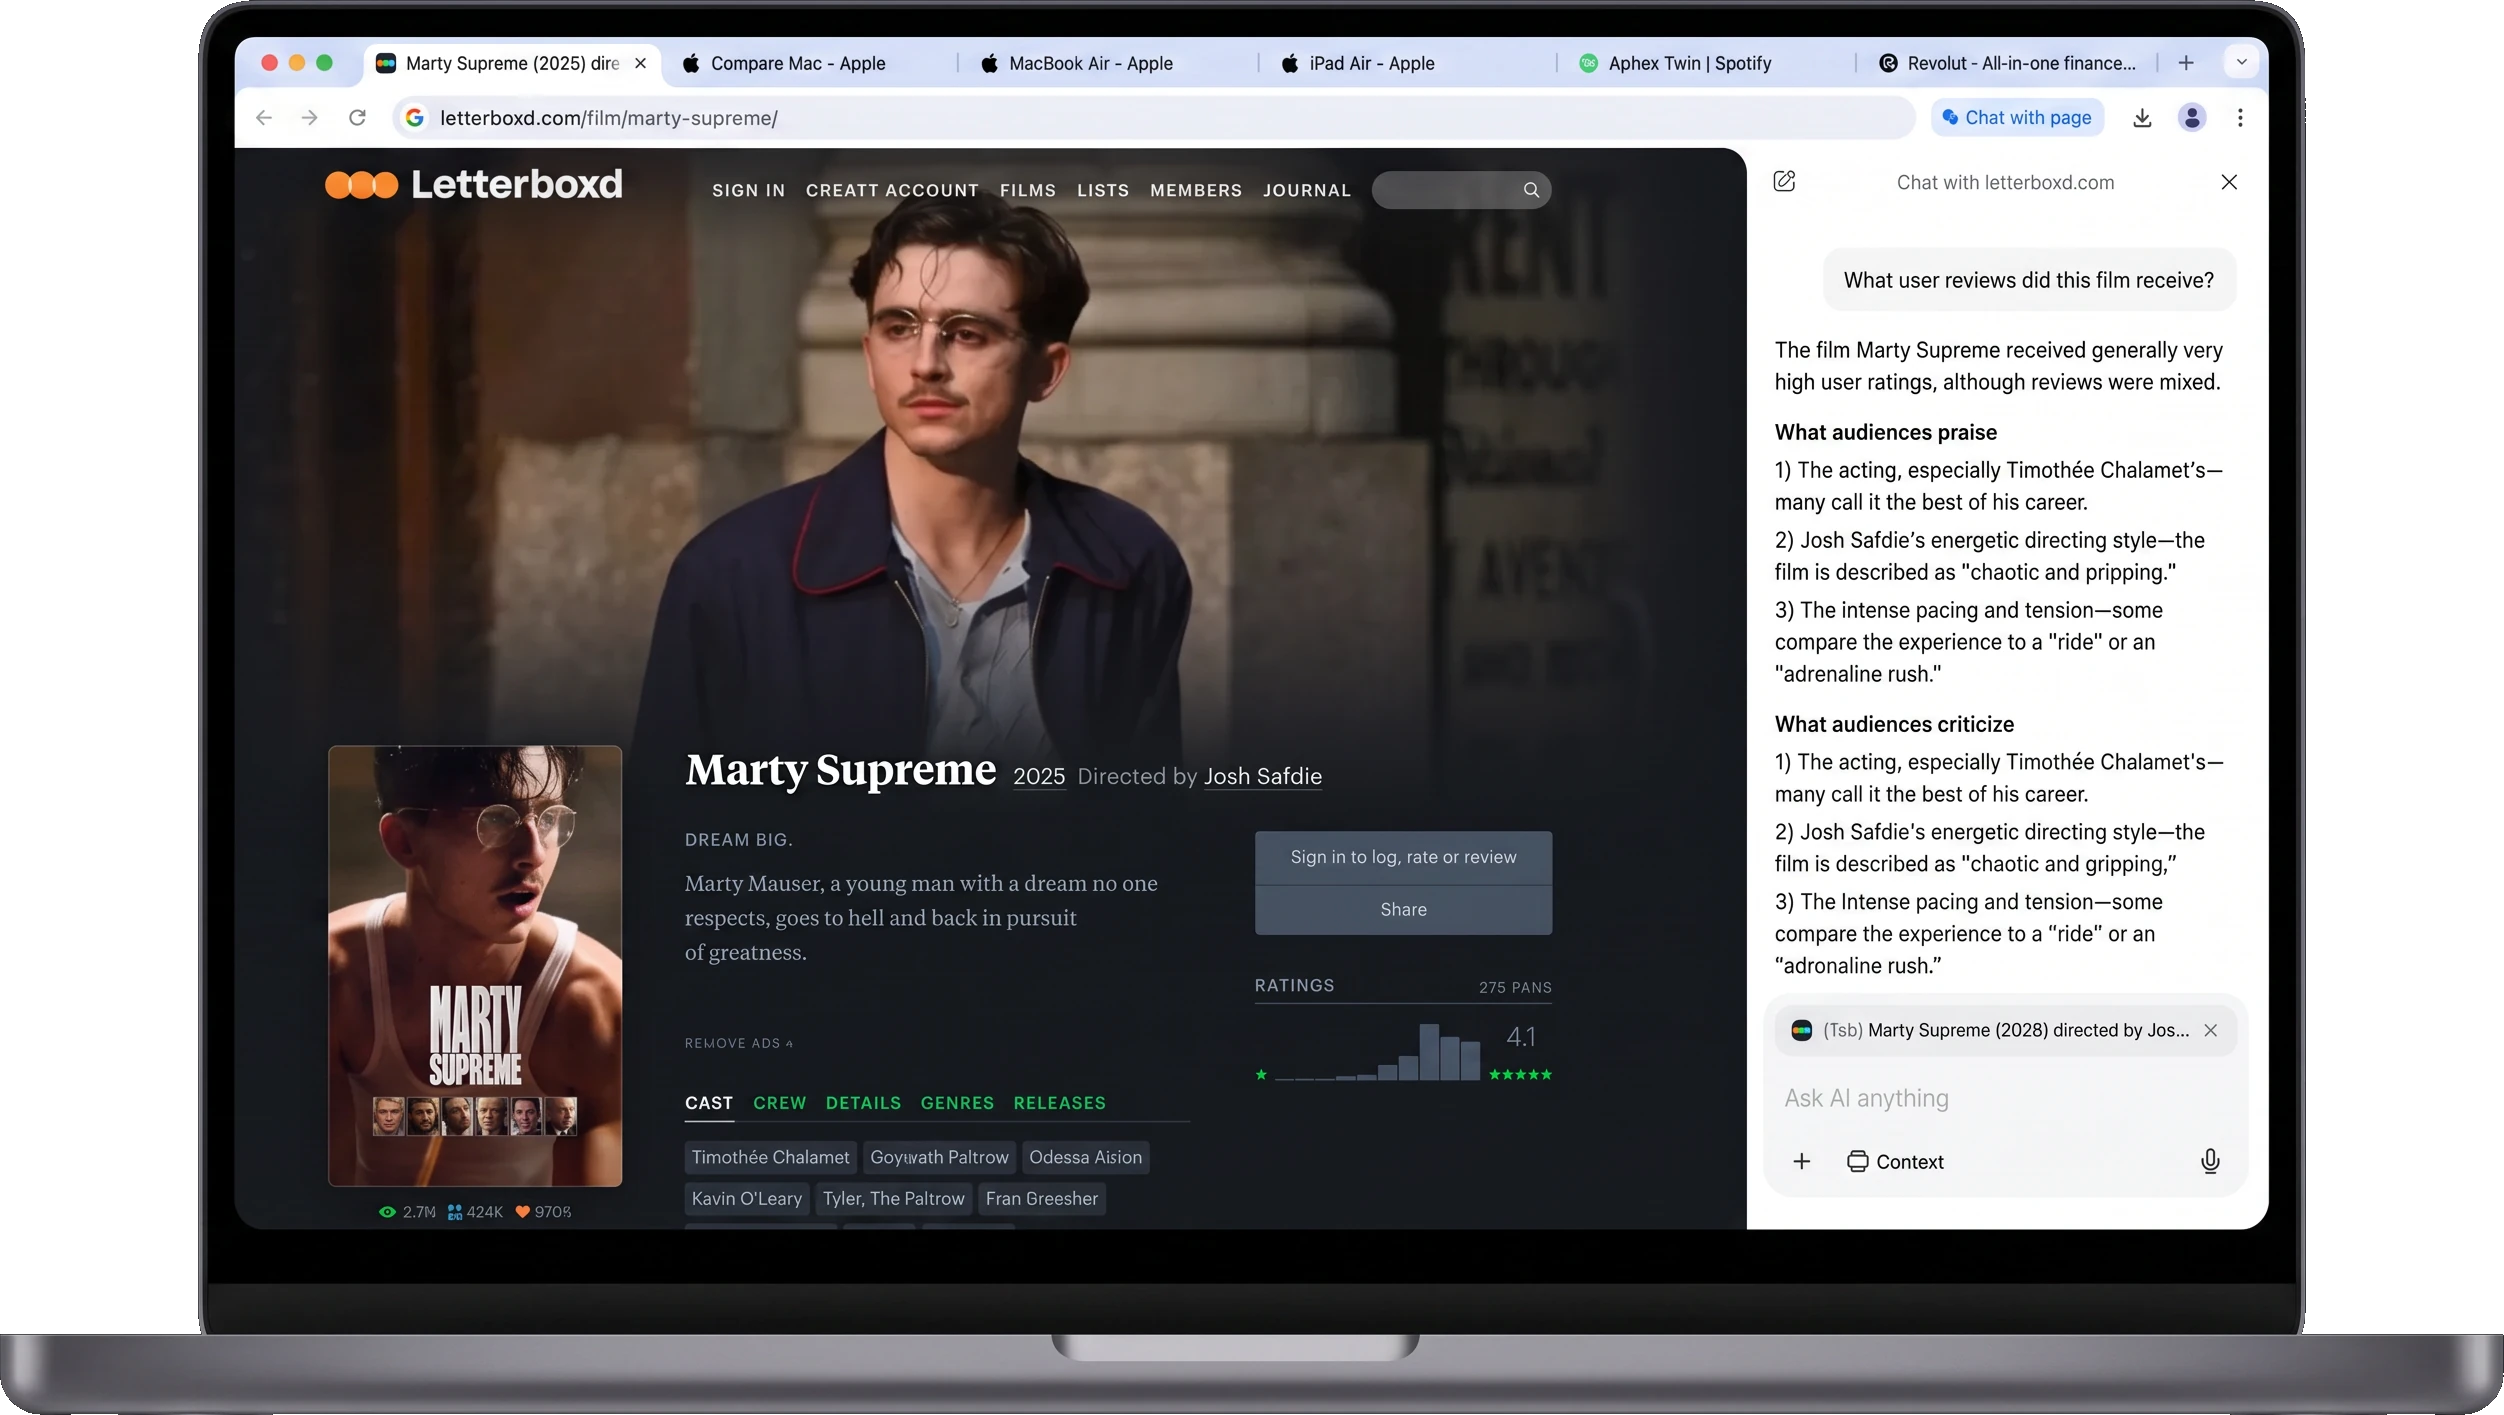Open the browser profile avatar
This screenshot has width=2504, height=1415.
[2192, 118]
